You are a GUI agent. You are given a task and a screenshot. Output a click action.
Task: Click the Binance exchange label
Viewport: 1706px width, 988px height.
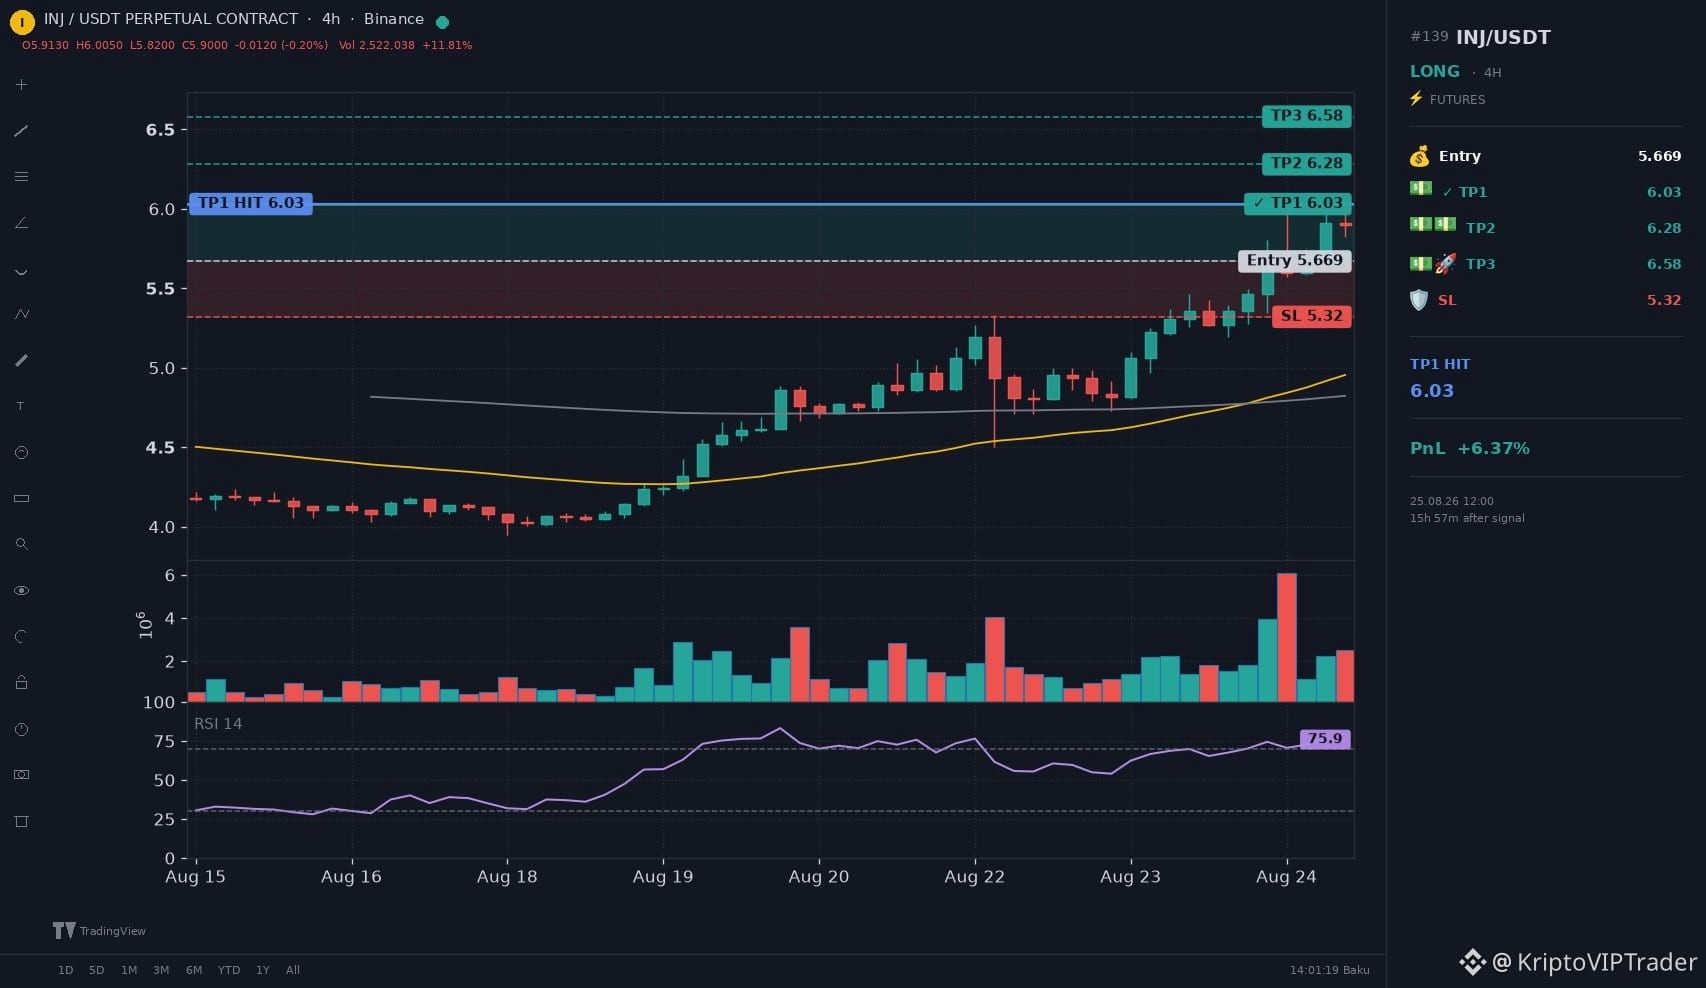pos(394,19)
